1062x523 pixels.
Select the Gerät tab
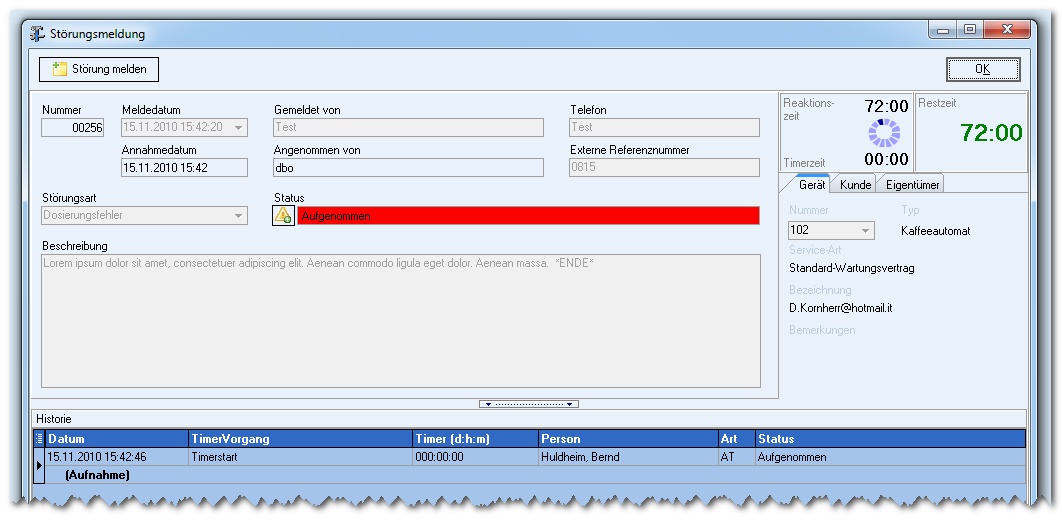[x=811, y=184]
